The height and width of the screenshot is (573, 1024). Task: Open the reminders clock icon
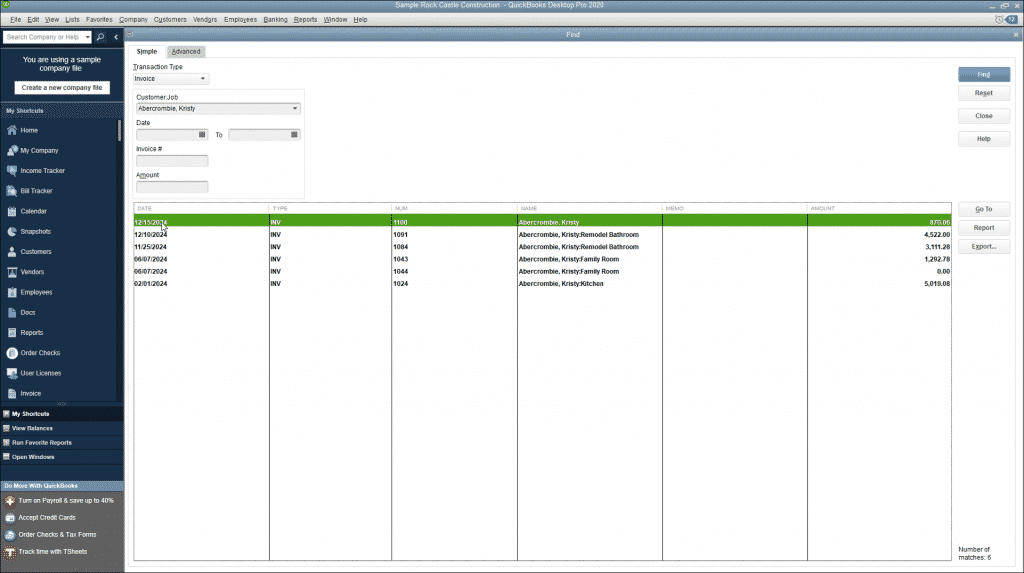point(999,20)
